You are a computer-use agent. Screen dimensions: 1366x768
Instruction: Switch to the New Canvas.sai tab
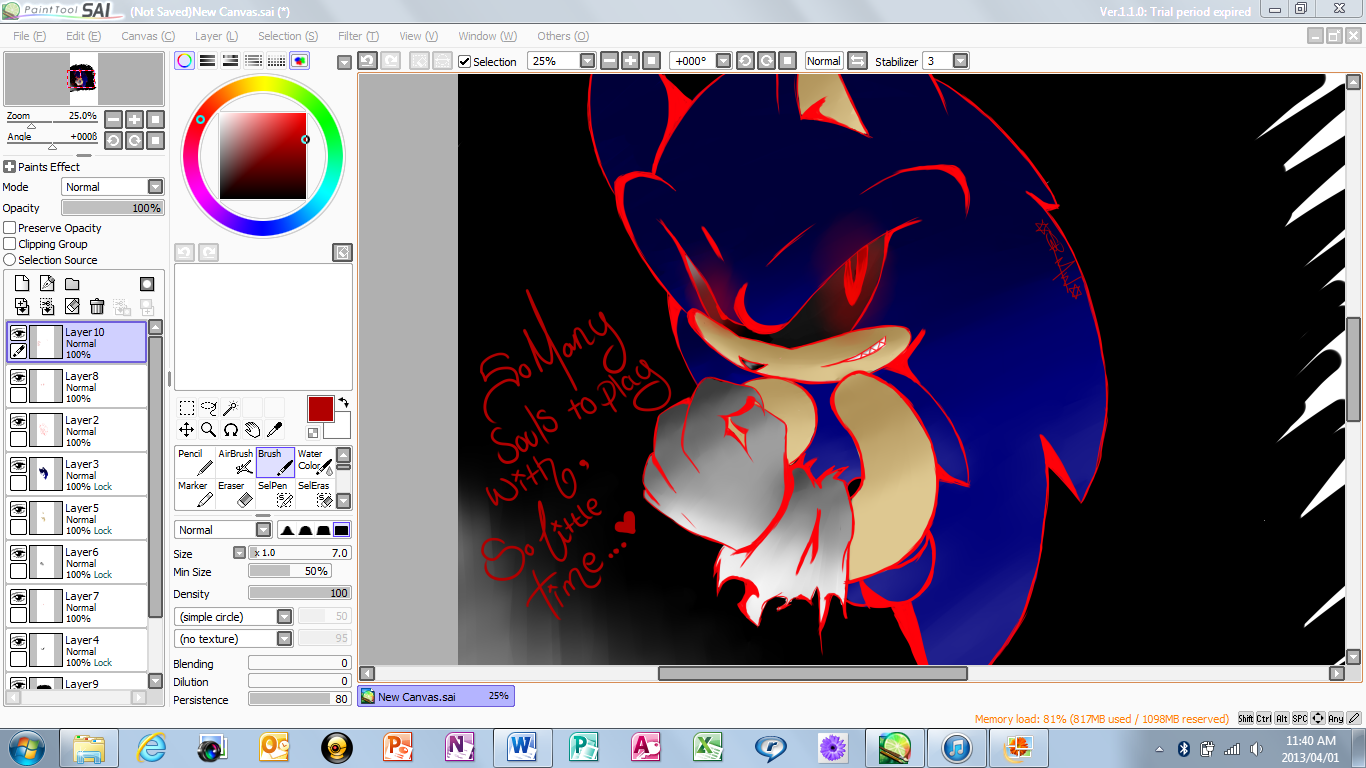click(x=436, y=696)
